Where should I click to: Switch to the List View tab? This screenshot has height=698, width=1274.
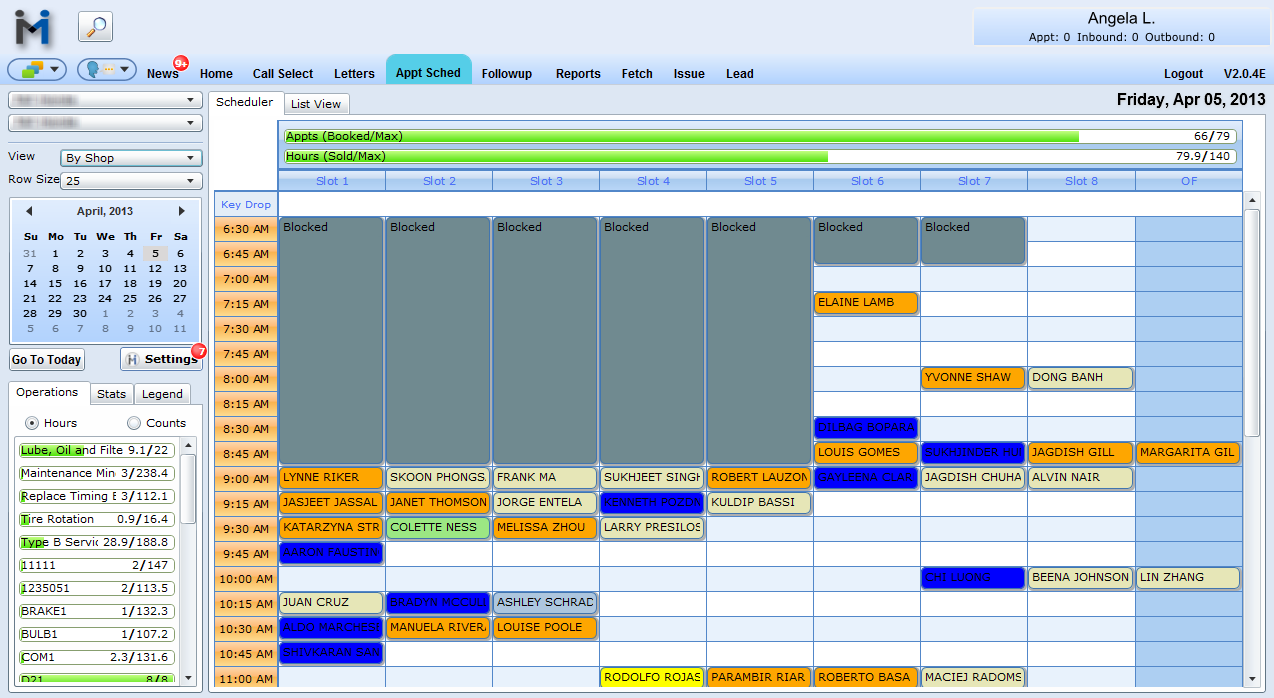pyautogui.click(x=316, y=104)
